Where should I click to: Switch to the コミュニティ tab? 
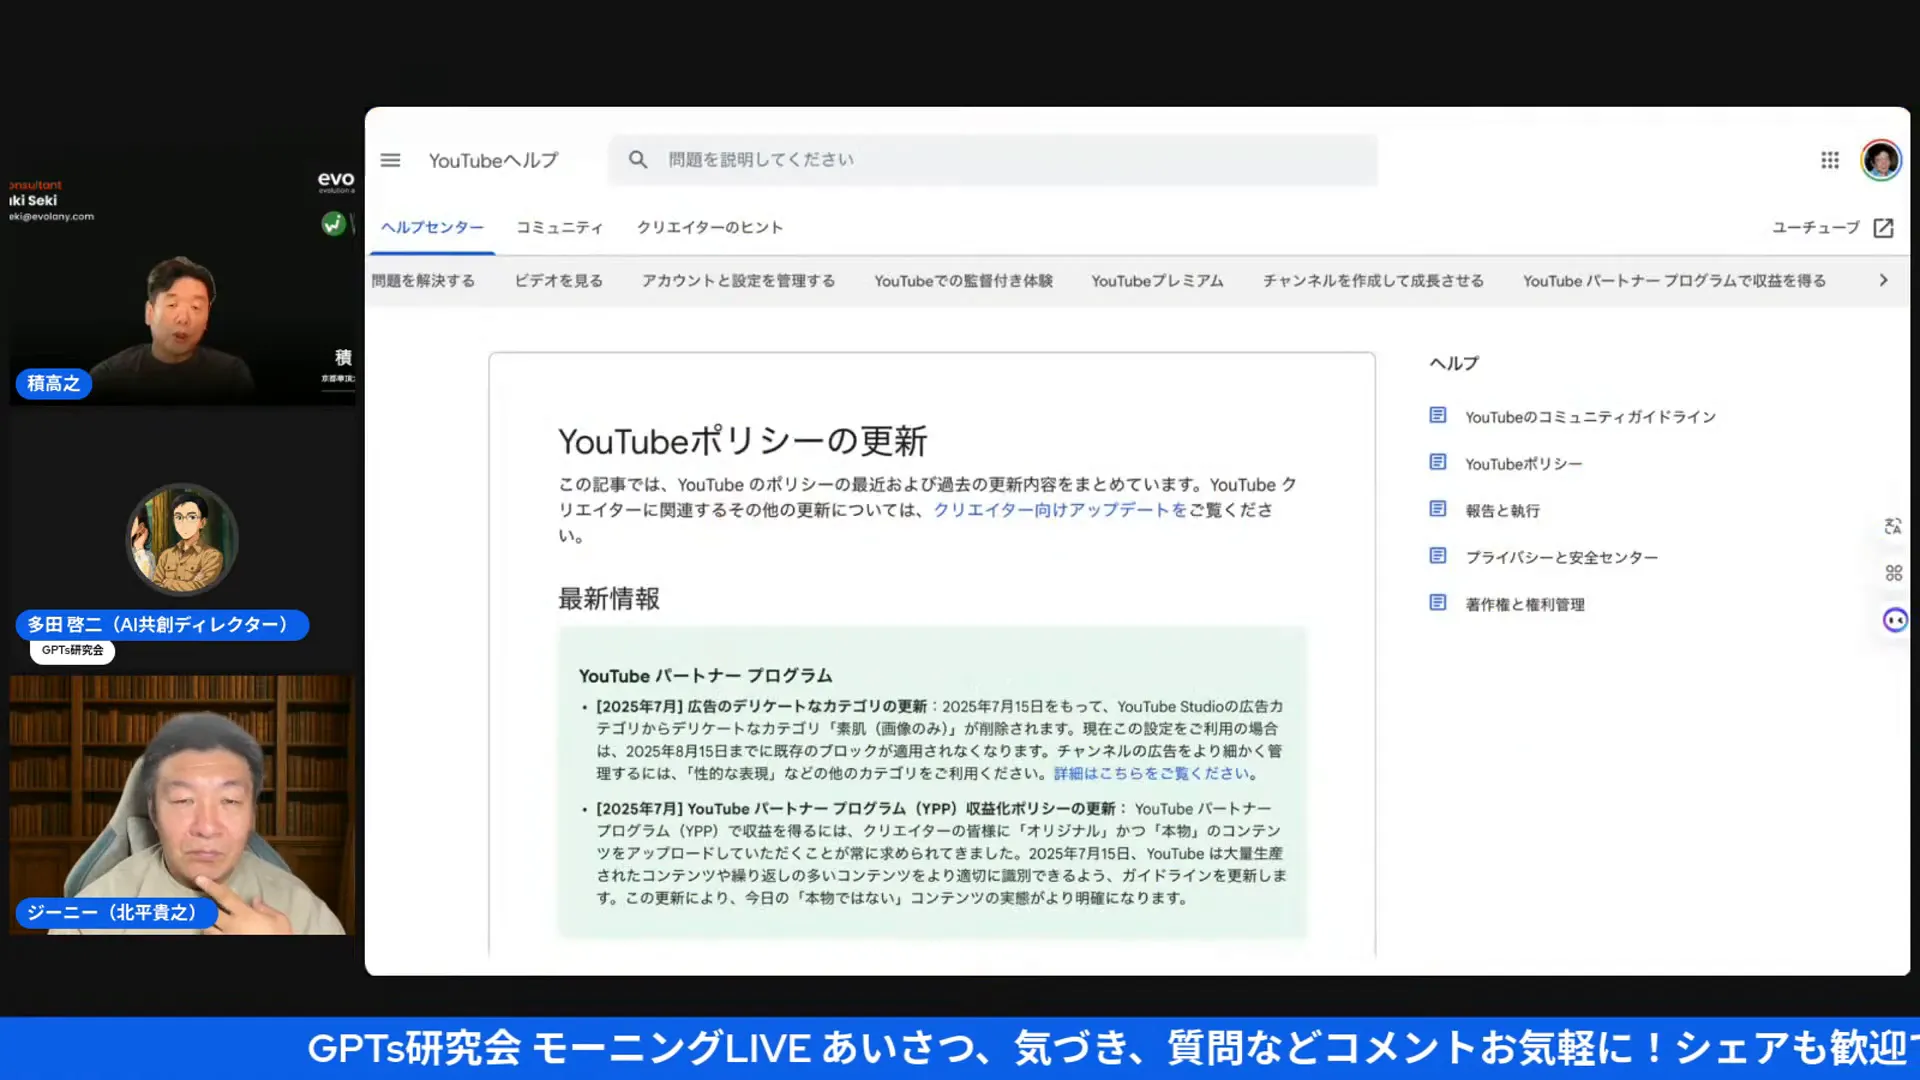coord(560,228)
